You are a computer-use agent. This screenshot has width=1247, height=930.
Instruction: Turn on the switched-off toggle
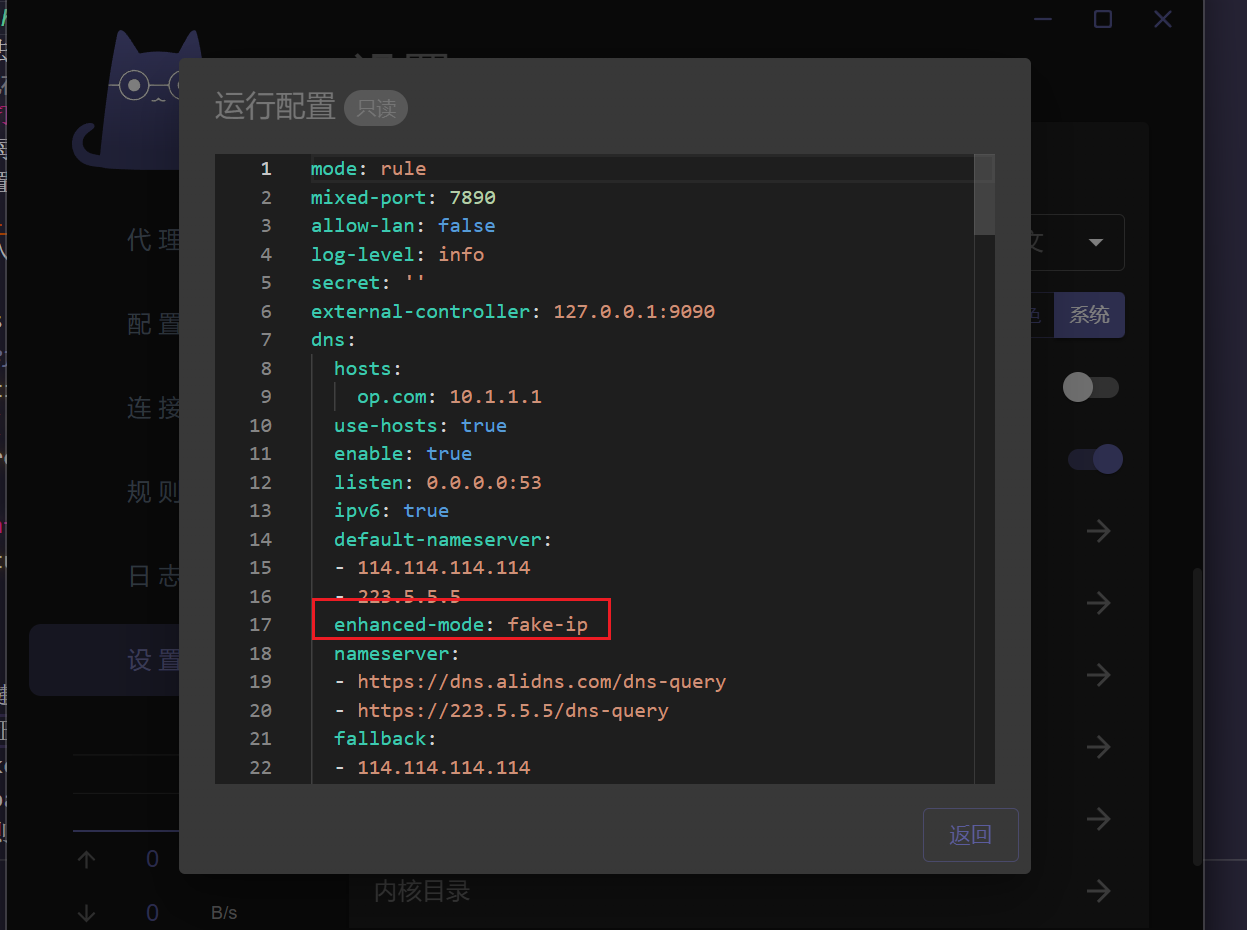coord(1090,387)
